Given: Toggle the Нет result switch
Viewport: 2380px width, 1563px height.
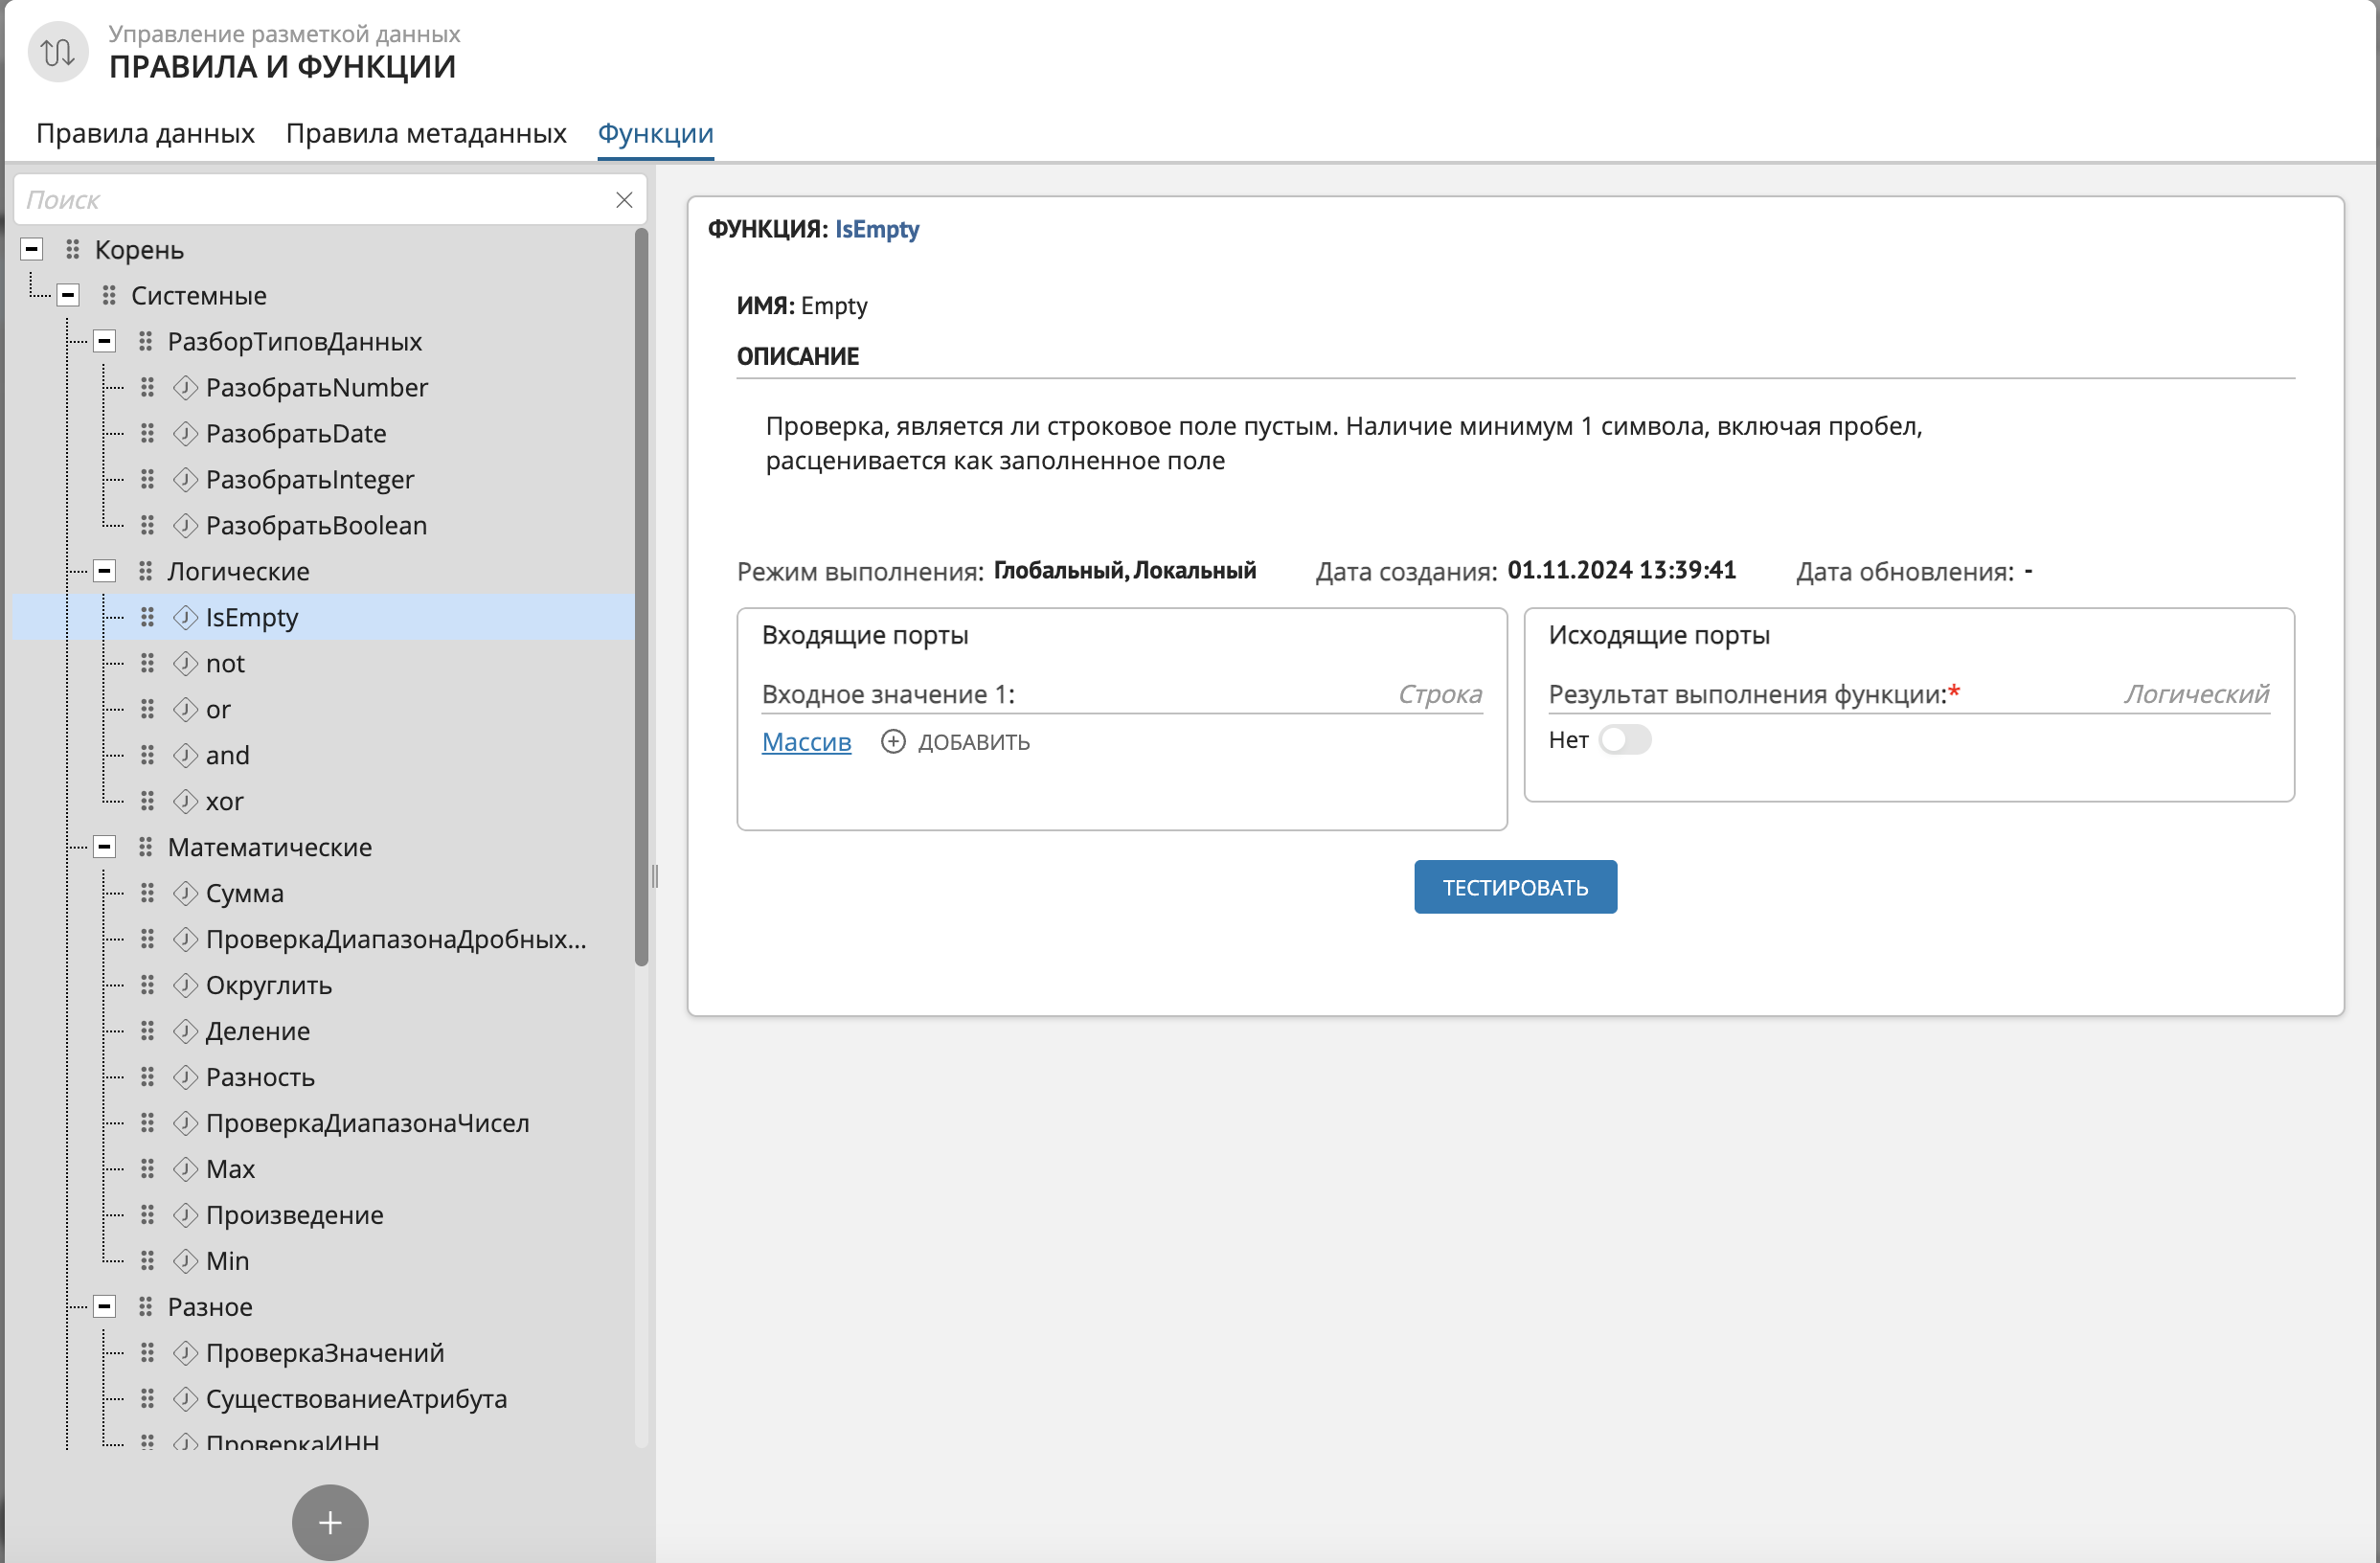Looking at the screenshot, I should [1624, 740].
